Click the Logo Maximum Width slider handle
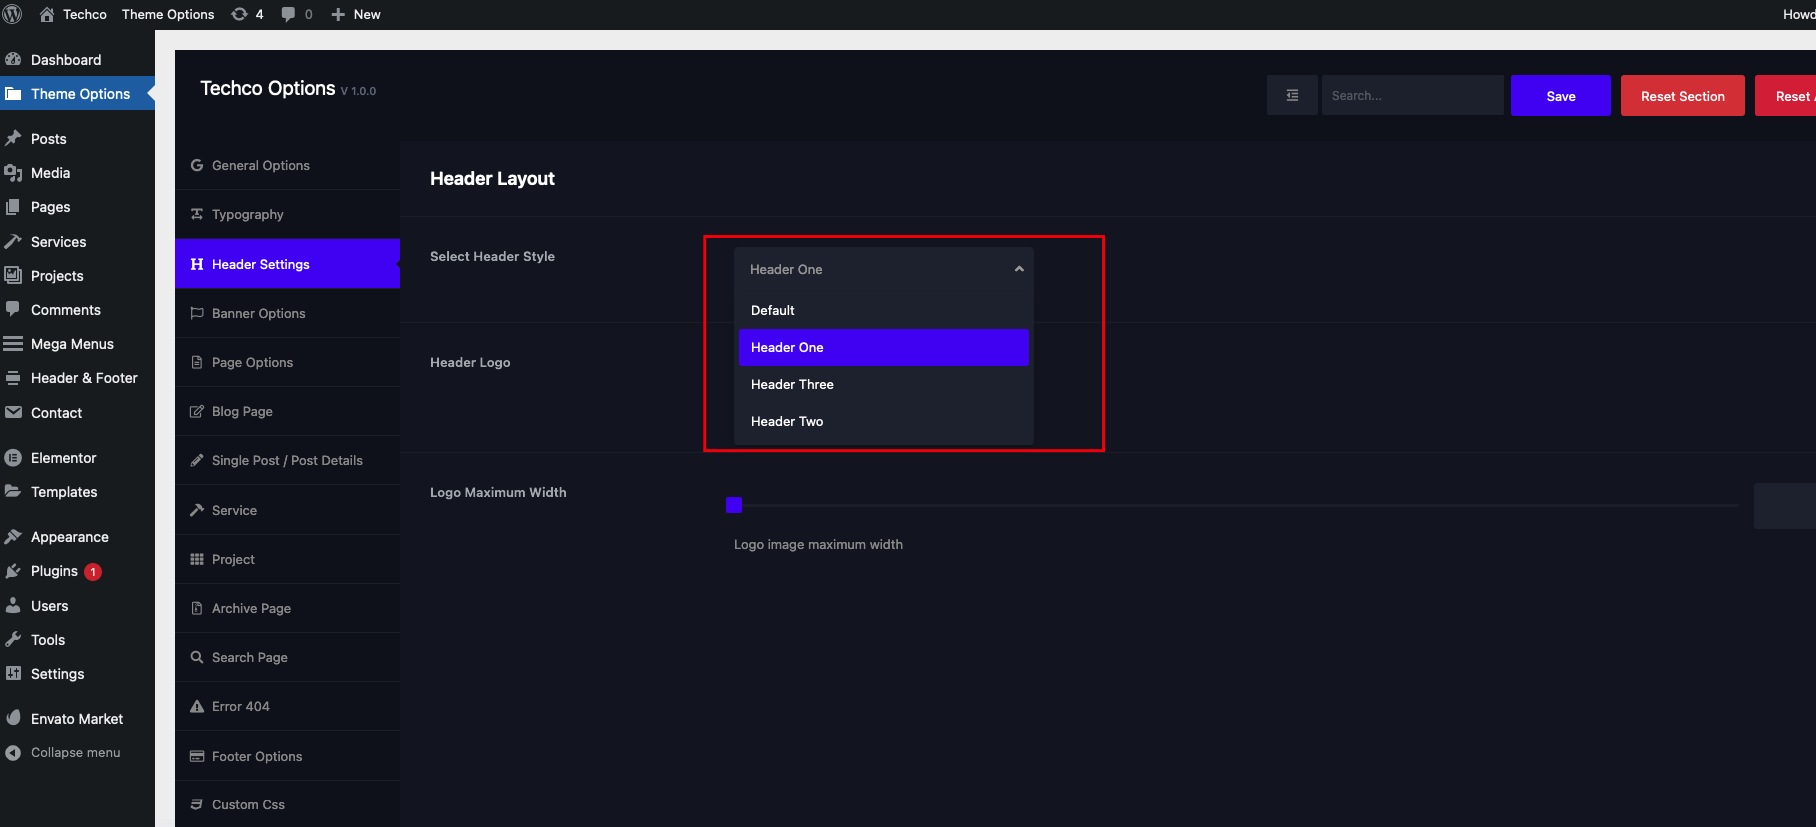1816x827 pixels. (734, 505)
